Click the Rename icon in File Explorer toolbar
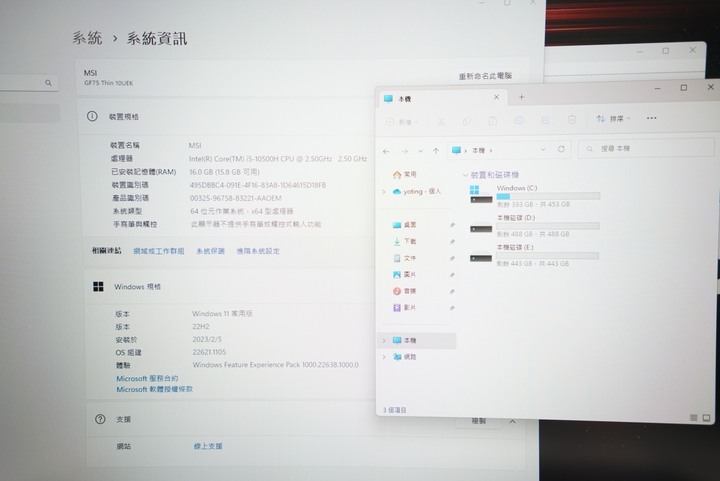The width and height of the screenshot is (720, 481). [x=519, y=121]
